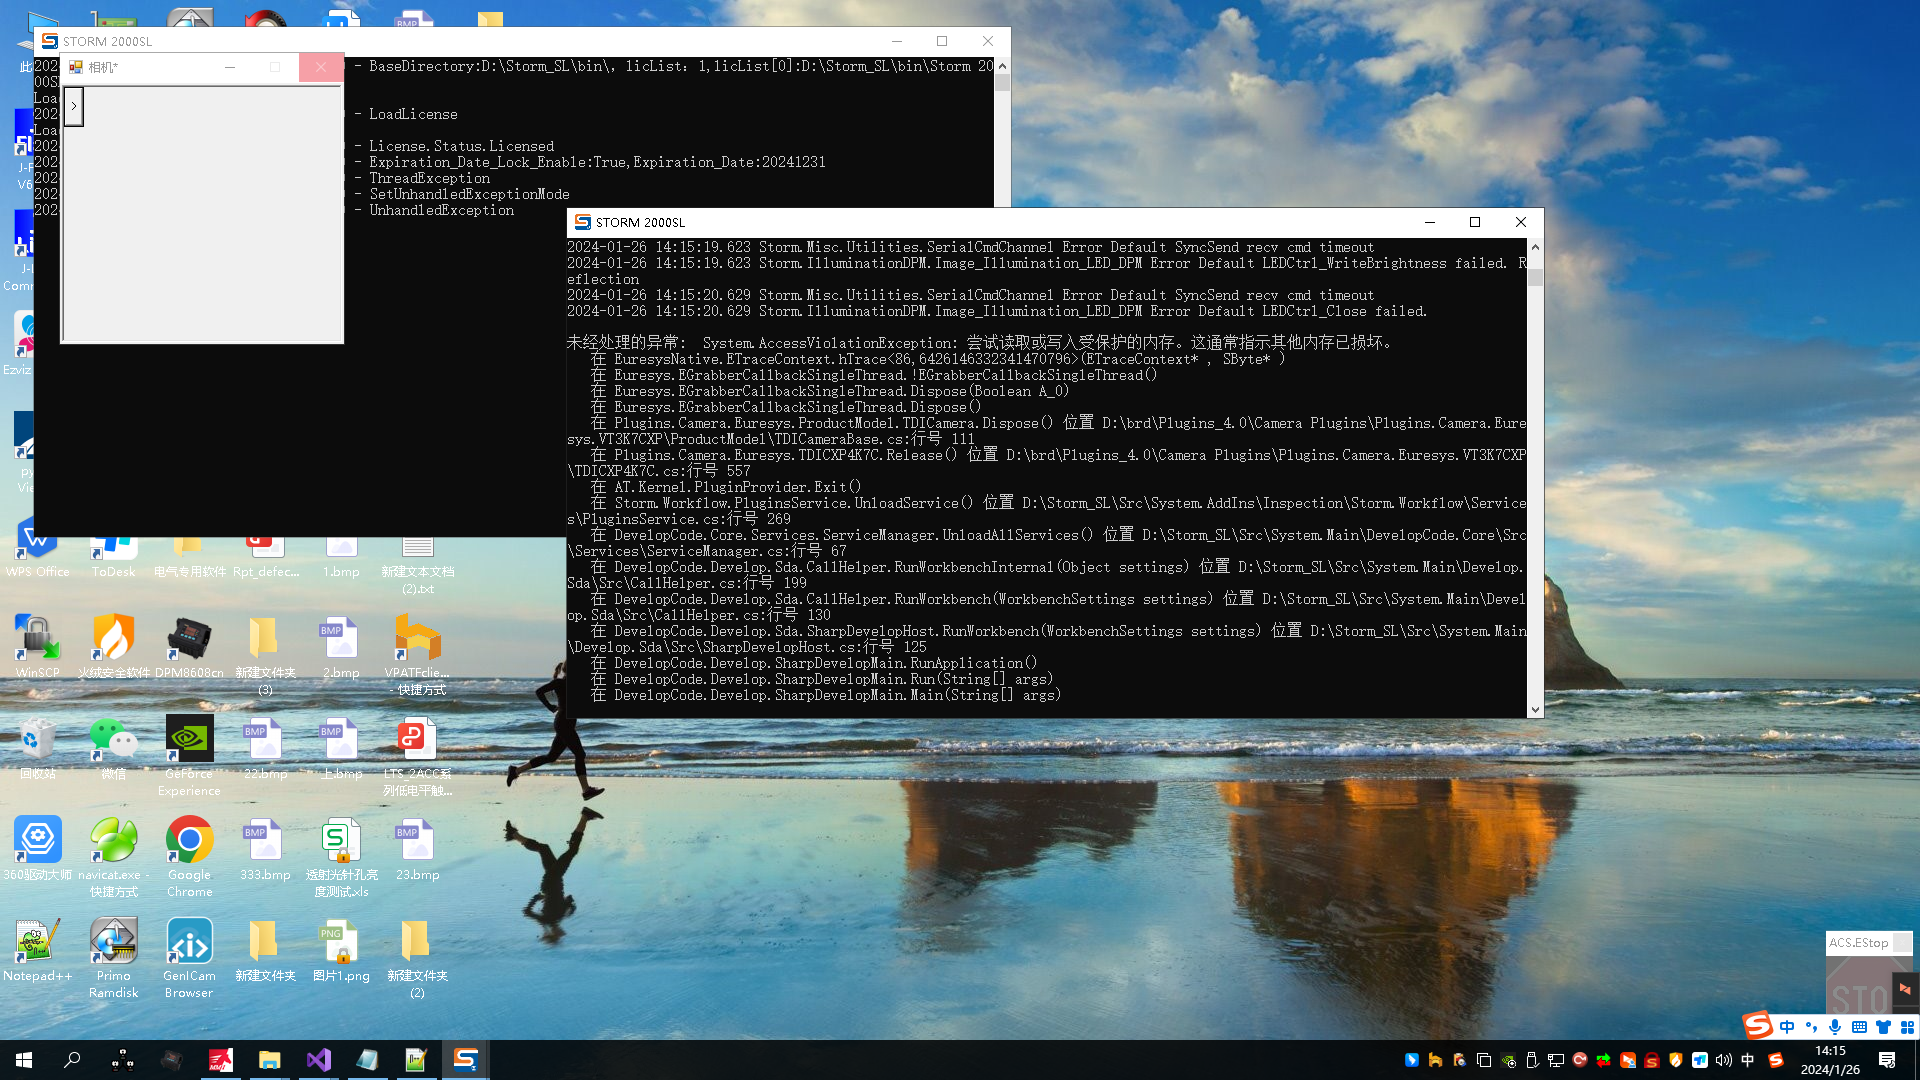Toggle Sogou IME Chinese/English mode (中)

1787,1027
